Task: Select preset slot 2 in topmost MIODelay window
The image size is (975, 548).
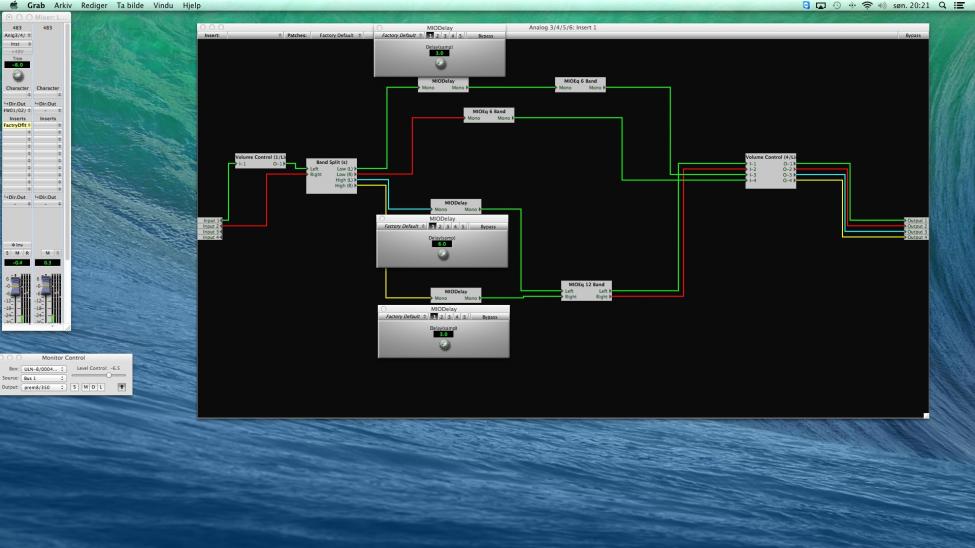Action: click(x=438, y=35)
